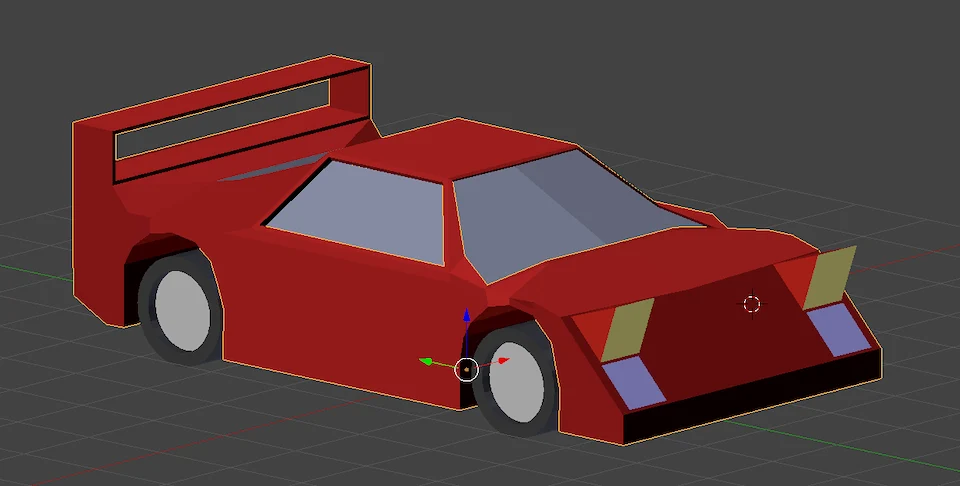Click the yellow pop-up headlight nearest the front wheel
The image size is (960, 486).
[x=628, y=329]
